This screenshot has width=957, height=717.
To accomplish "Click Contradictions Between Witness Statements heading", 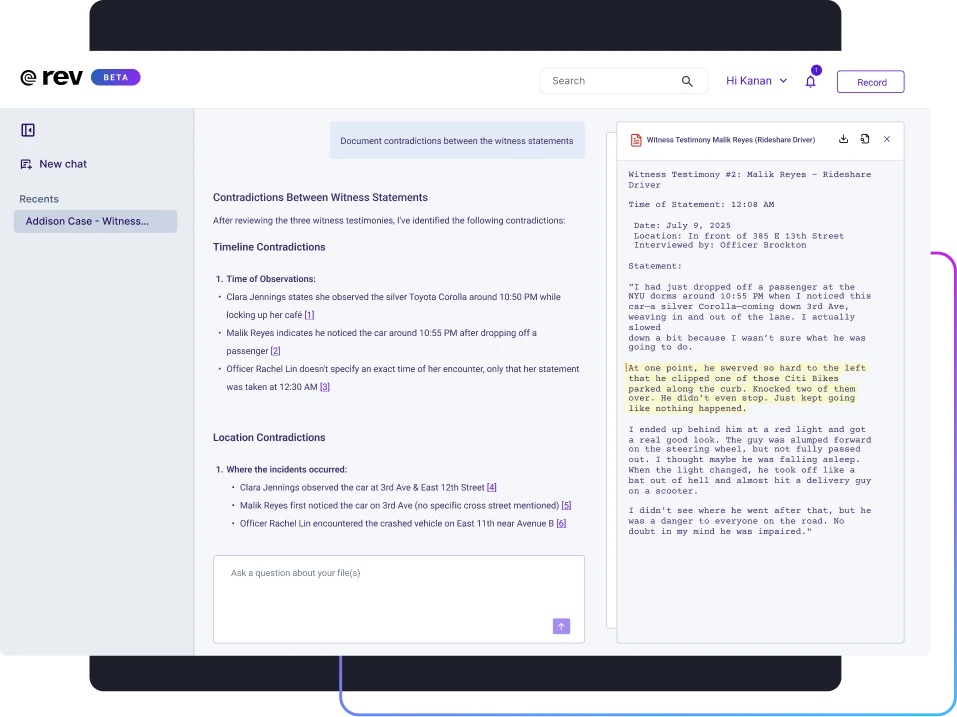I will pos(320,198).
